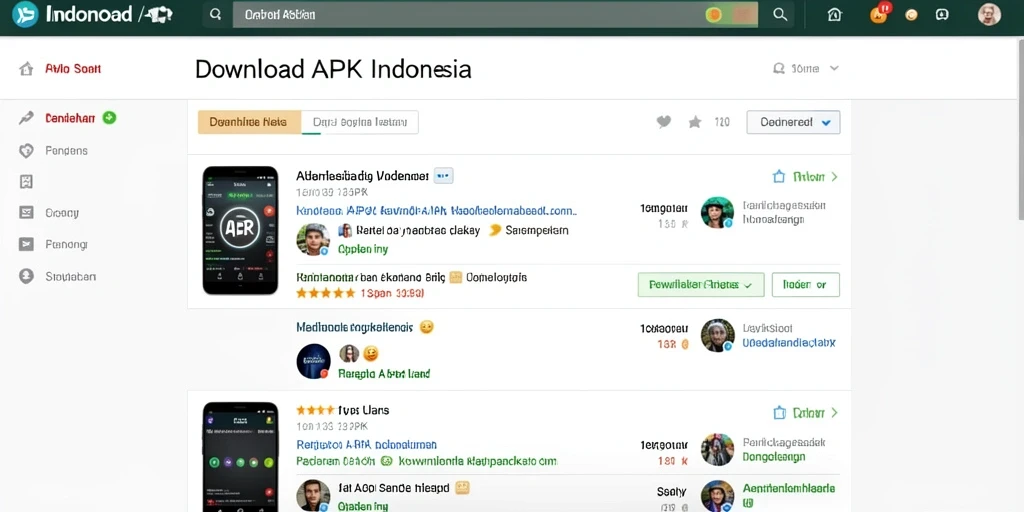This screenshot has width=1024, height=512.
Task: Select 'Aklo Soart' home item in sidebar
Action: tap(61, 69)
